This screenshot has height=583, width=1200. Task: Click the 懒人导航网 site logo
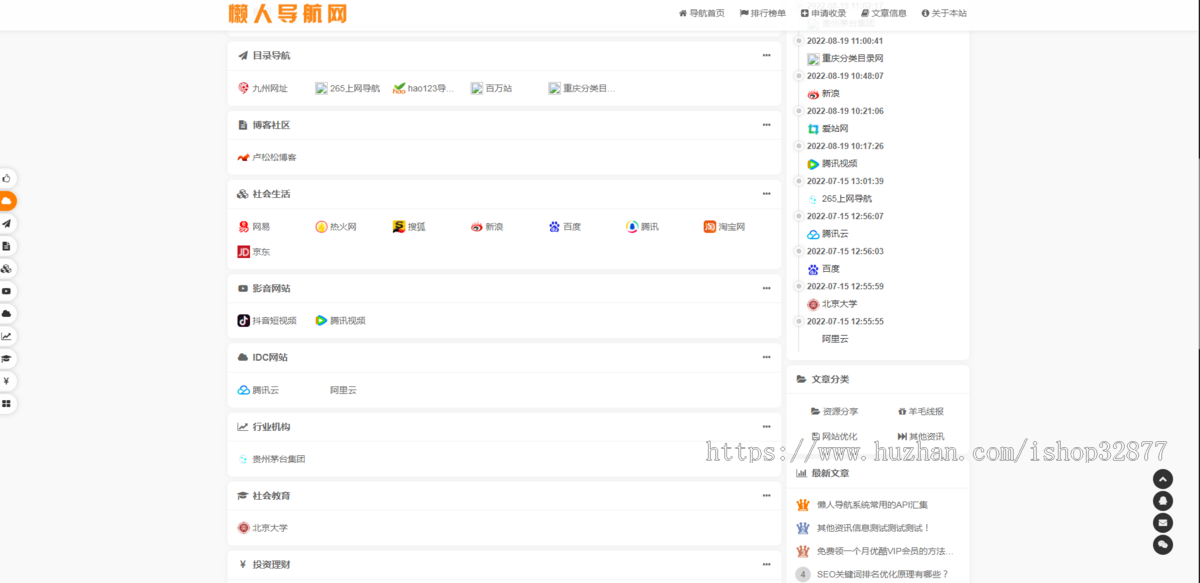(288, 14)
